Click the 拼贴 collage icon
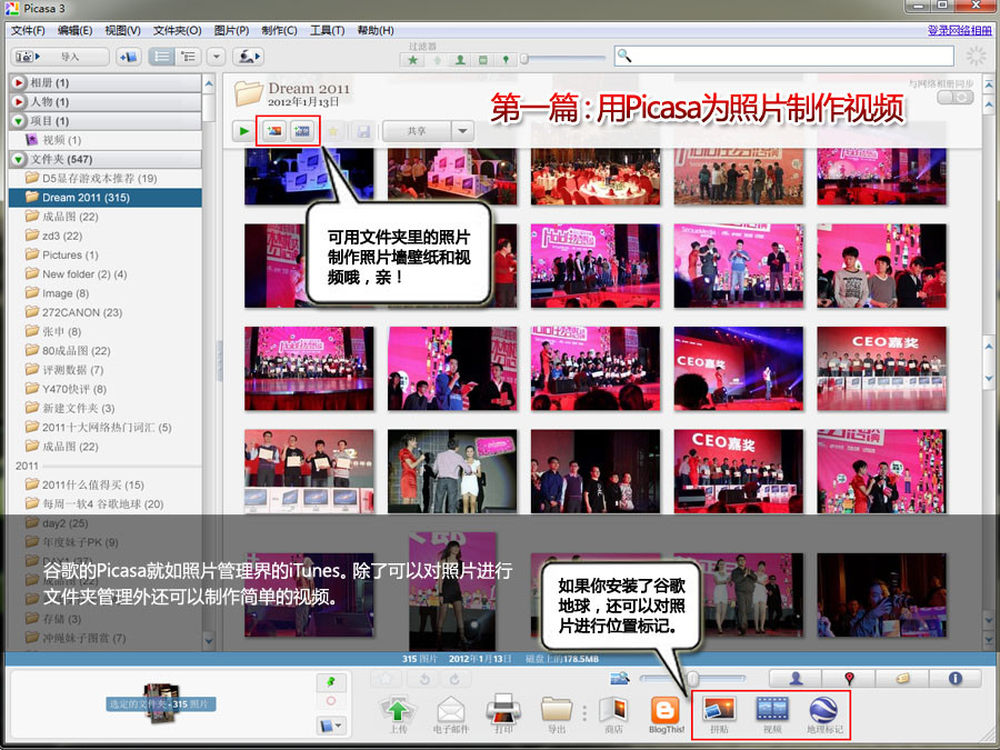This screenshot has width=1000, height=750. click(x=719, y=709)
